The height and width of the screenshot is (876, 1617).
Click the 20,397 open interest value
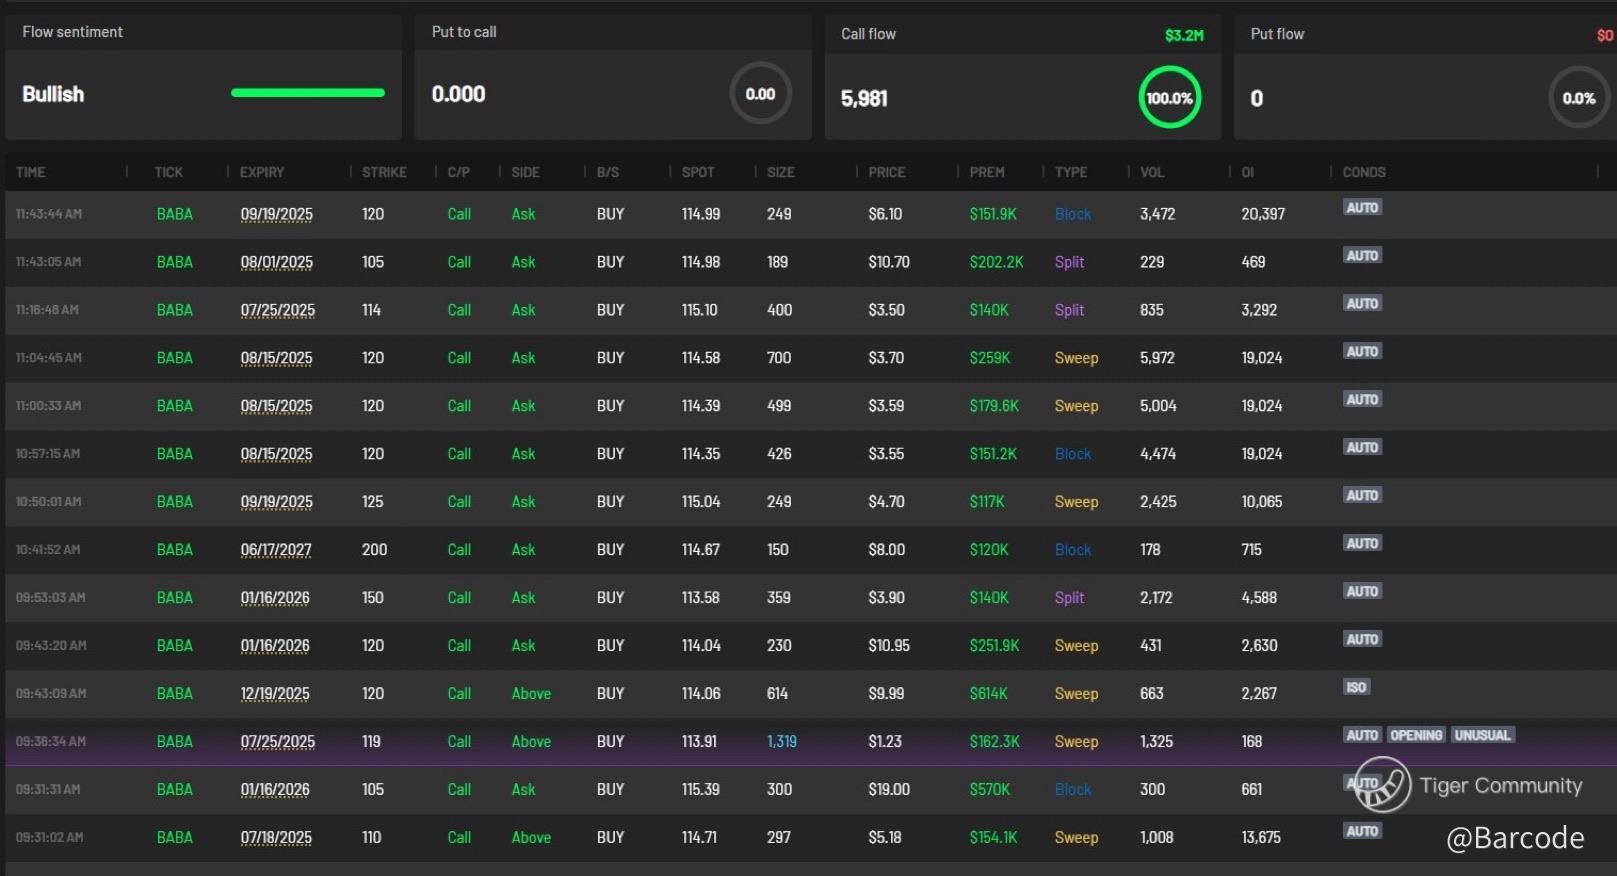[1263, 214]
